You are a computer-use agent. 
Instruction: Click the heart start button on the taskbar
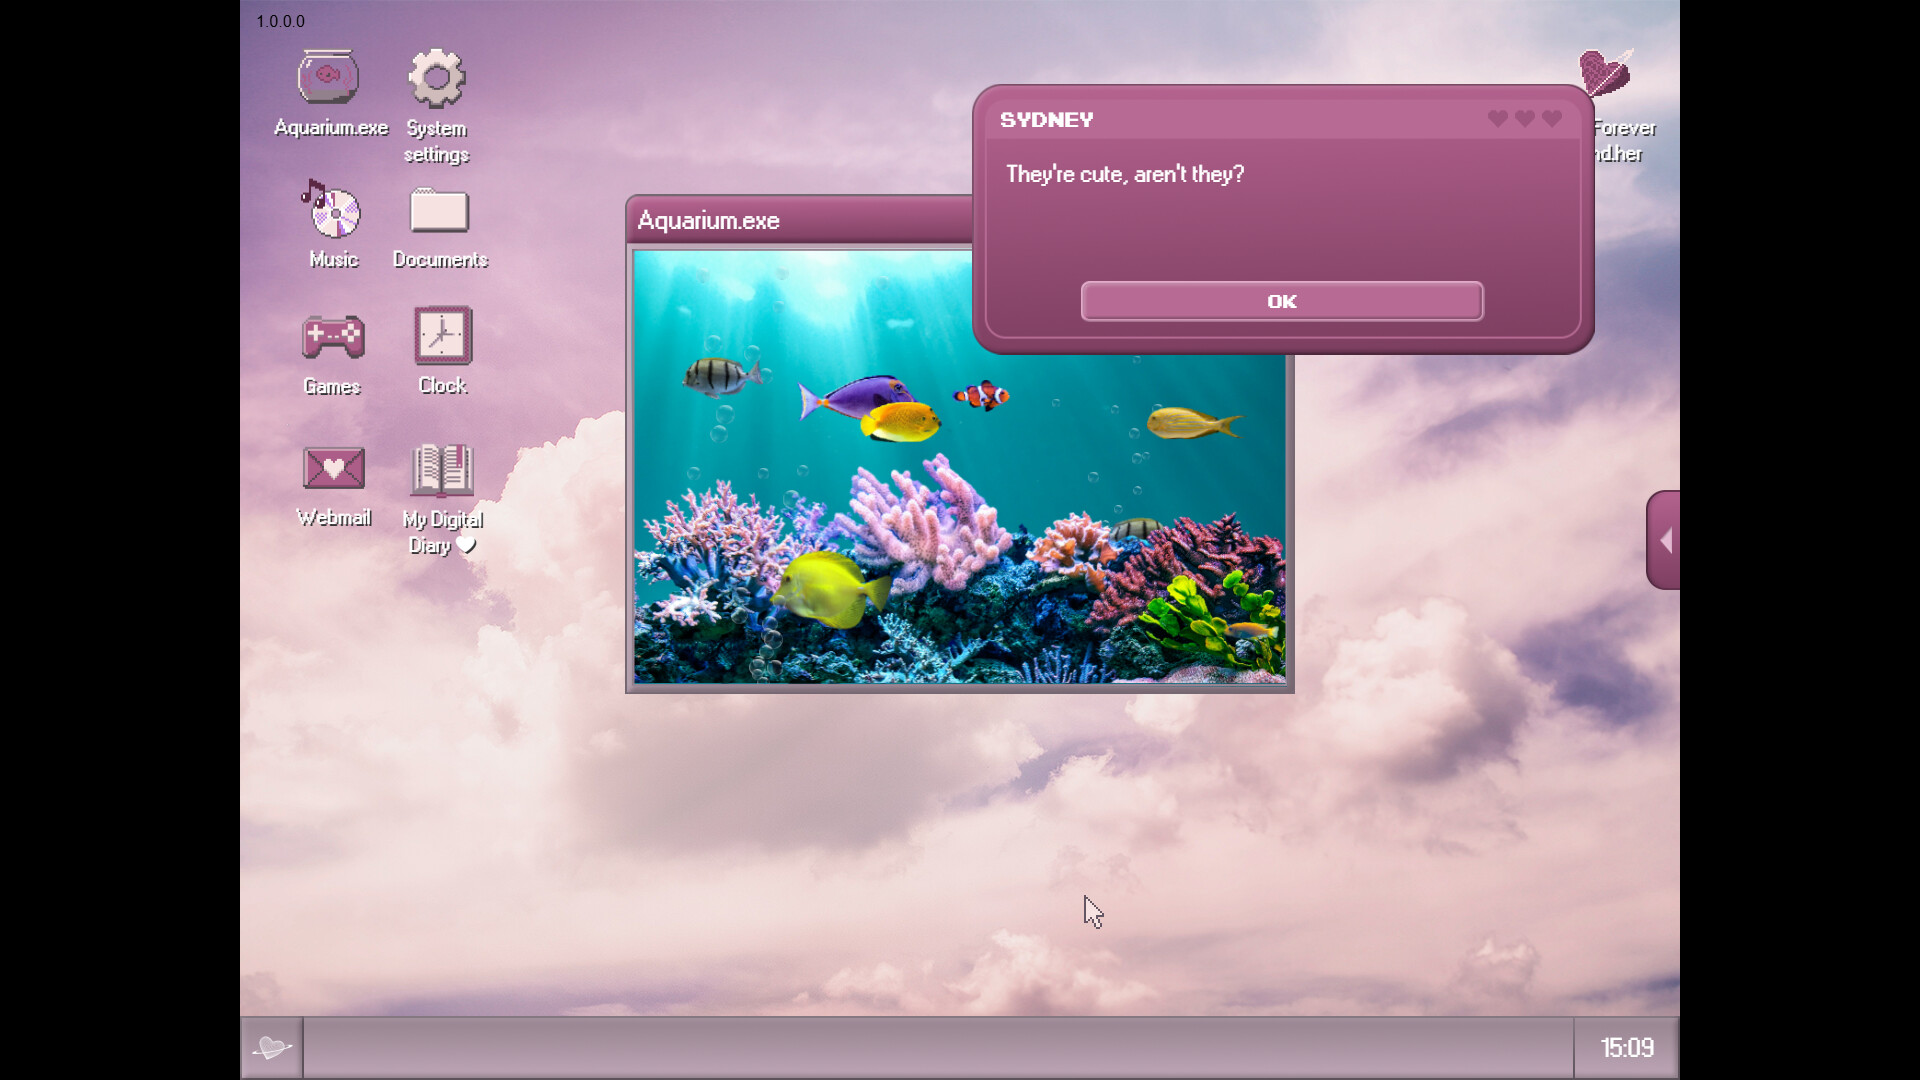coord(271,1047)
